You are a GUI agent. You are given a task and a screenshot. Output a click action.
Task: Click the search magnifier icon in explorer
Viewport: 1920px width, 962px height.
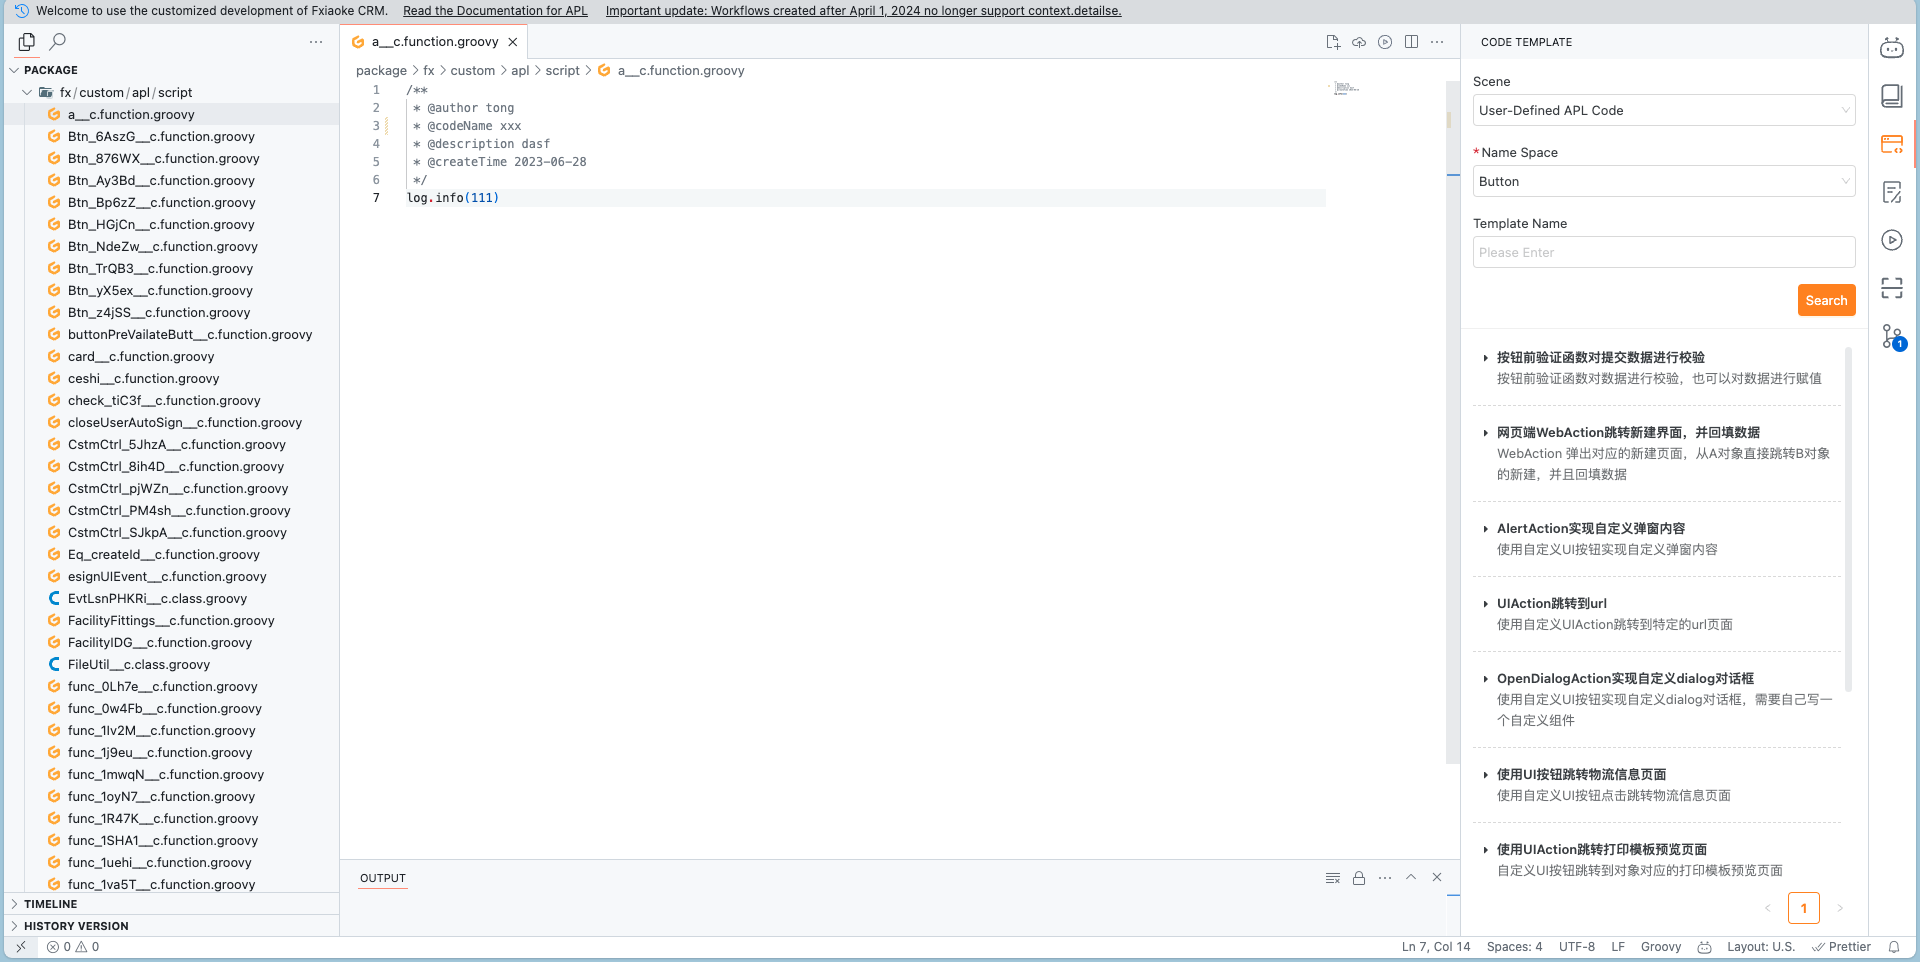pos(58,42)
